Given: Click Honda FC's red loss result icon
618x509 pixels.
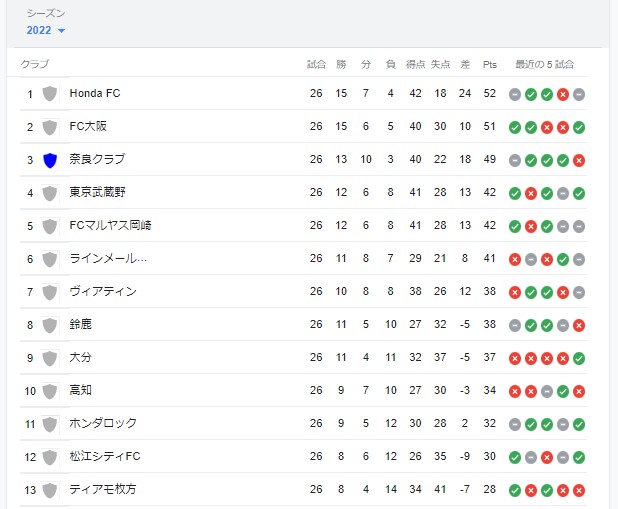Looking at the screenshot, I should [563, 95].
